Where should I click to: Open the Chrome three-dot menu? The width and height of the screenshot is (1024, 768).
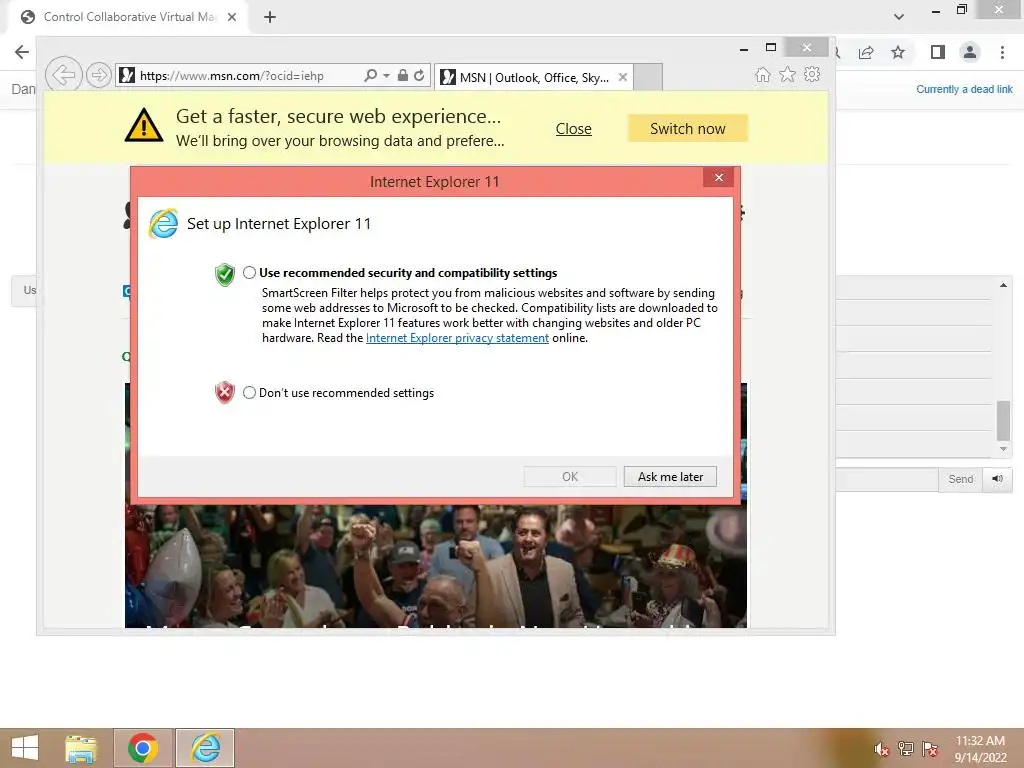coord(1002,52)
